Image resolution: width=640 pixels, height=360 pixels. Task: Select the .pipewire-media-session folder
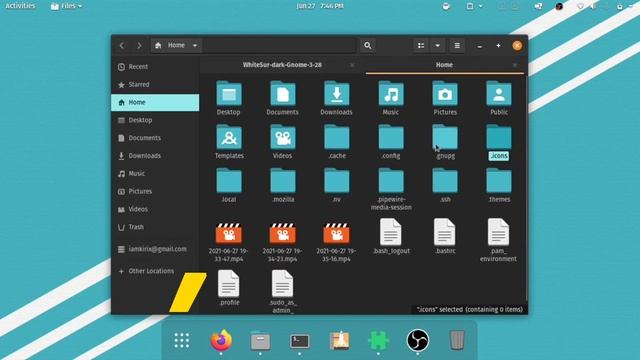coord(391,181)
